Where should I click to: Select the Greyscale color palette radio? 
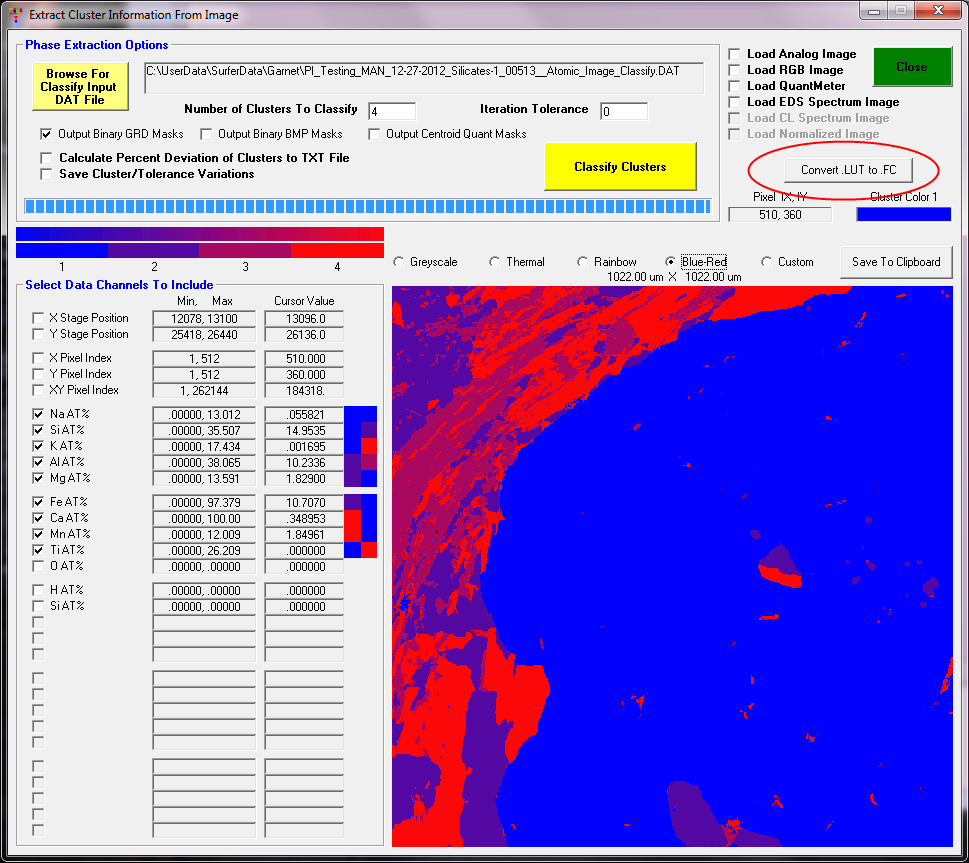[399, 262]
